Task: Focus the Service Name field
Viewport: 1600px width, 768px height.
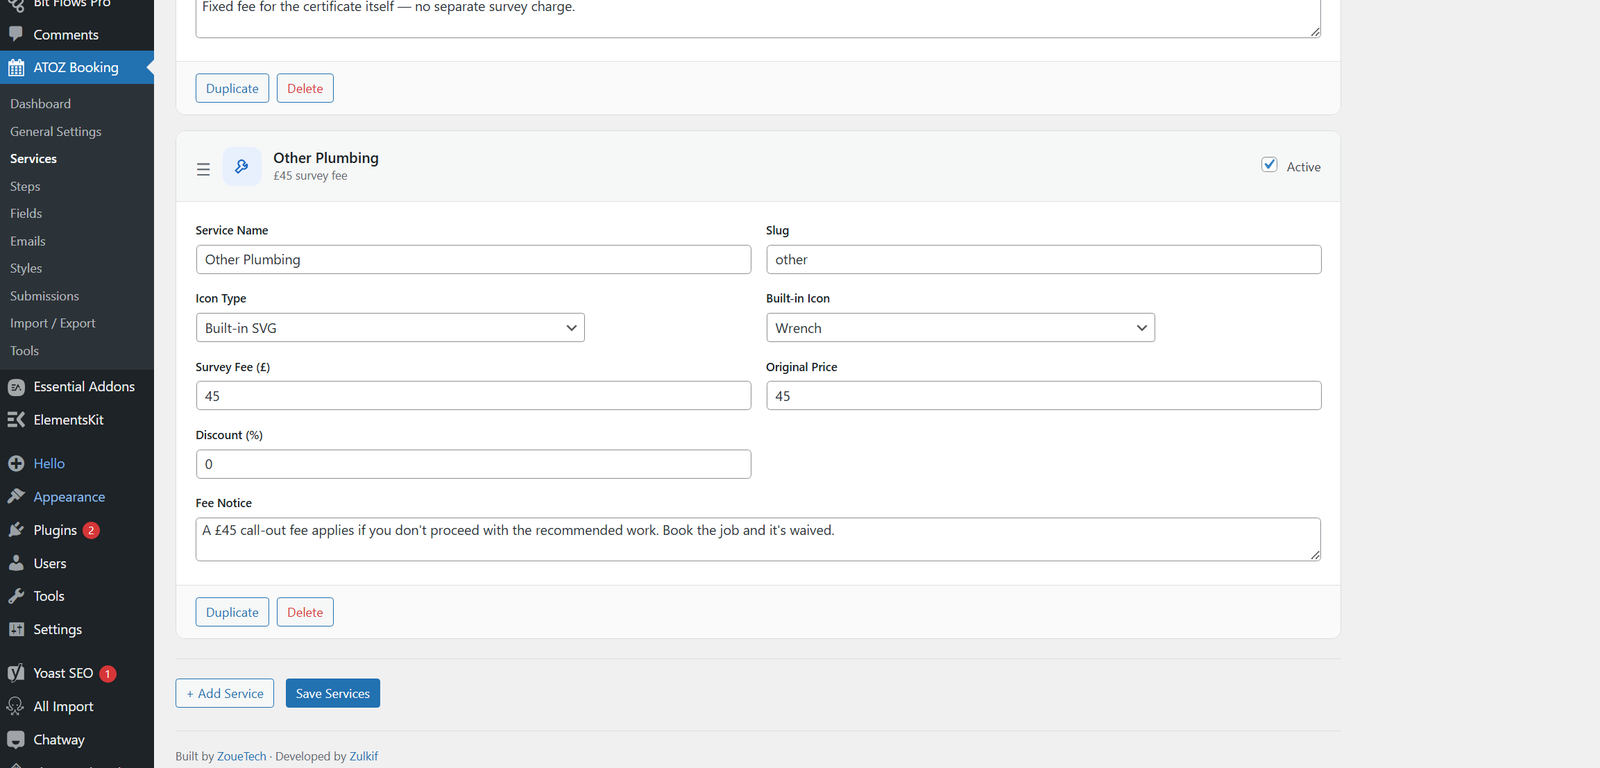Action: (473, 259)
